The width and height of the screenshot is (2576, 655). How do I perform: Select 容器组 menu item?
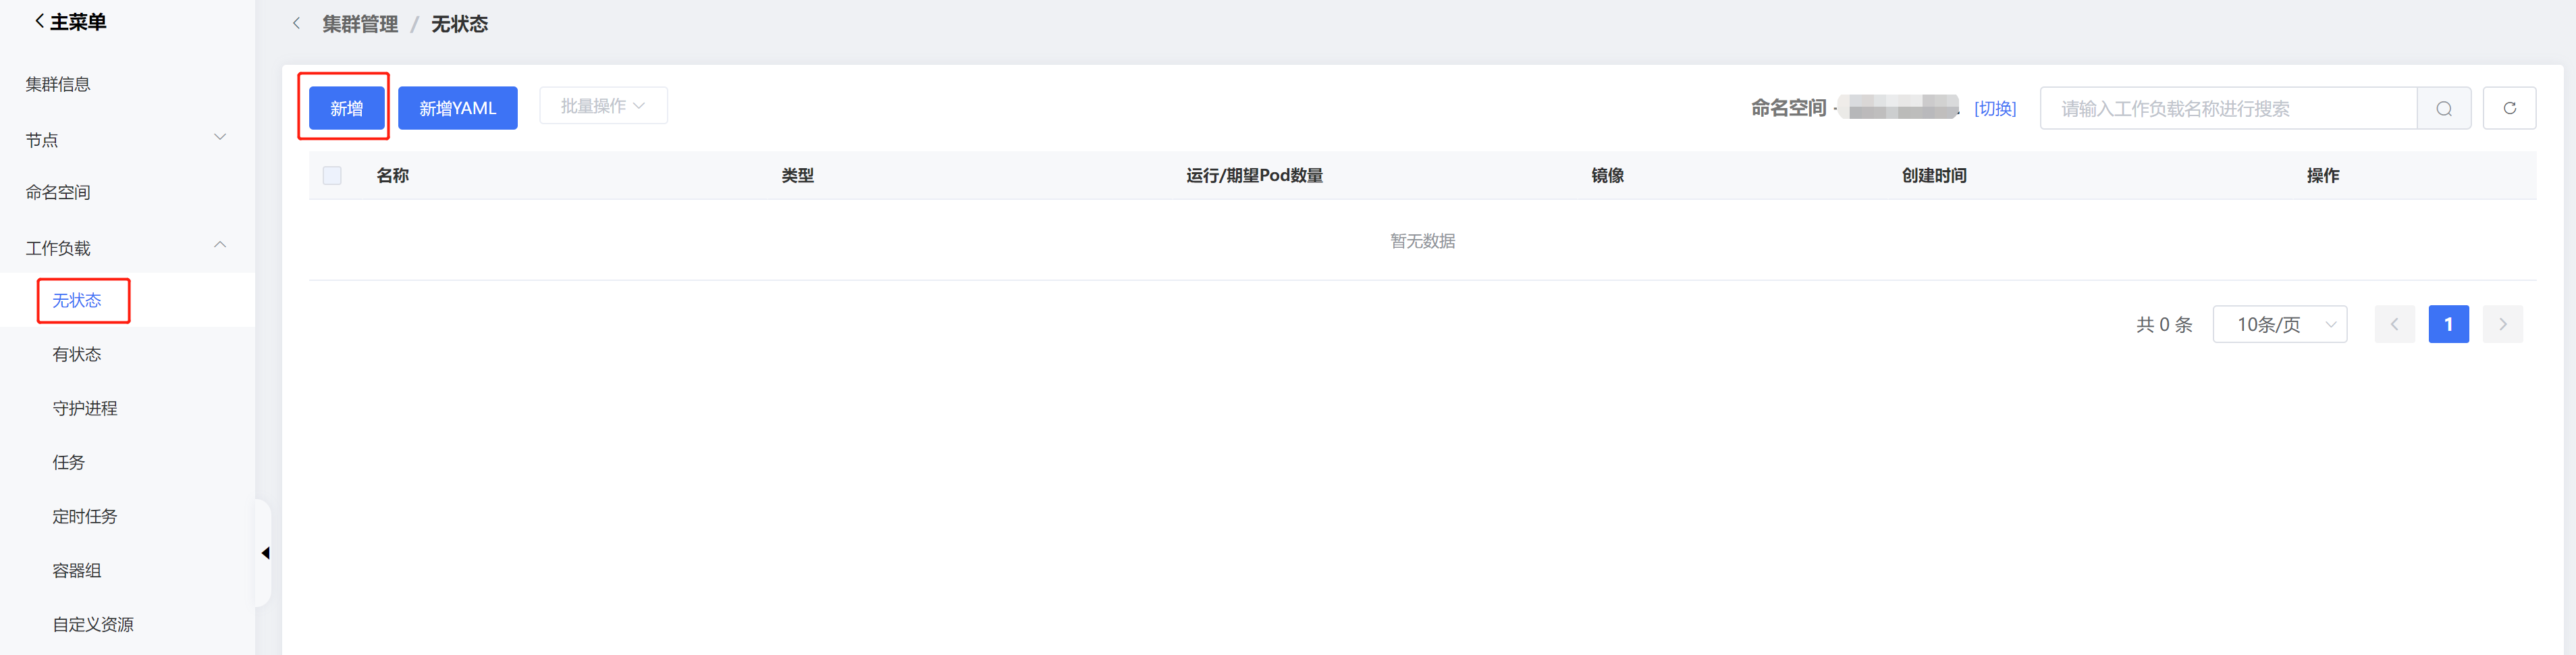coord(77,570)
